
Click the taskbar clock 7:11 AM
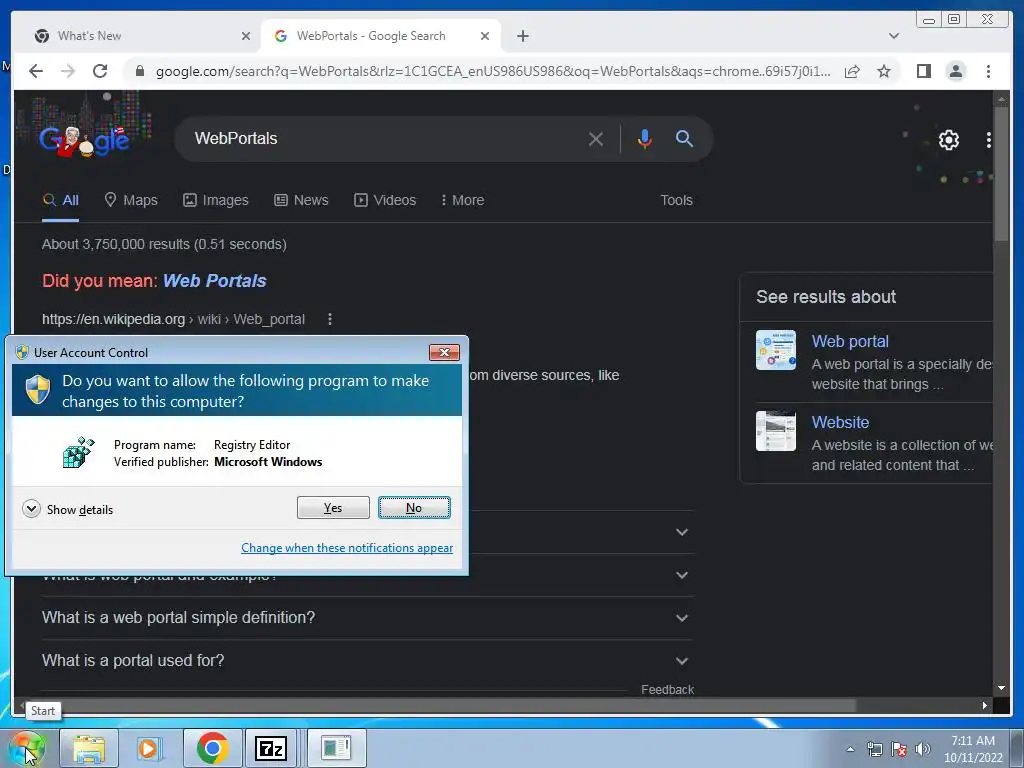[972, 741]
